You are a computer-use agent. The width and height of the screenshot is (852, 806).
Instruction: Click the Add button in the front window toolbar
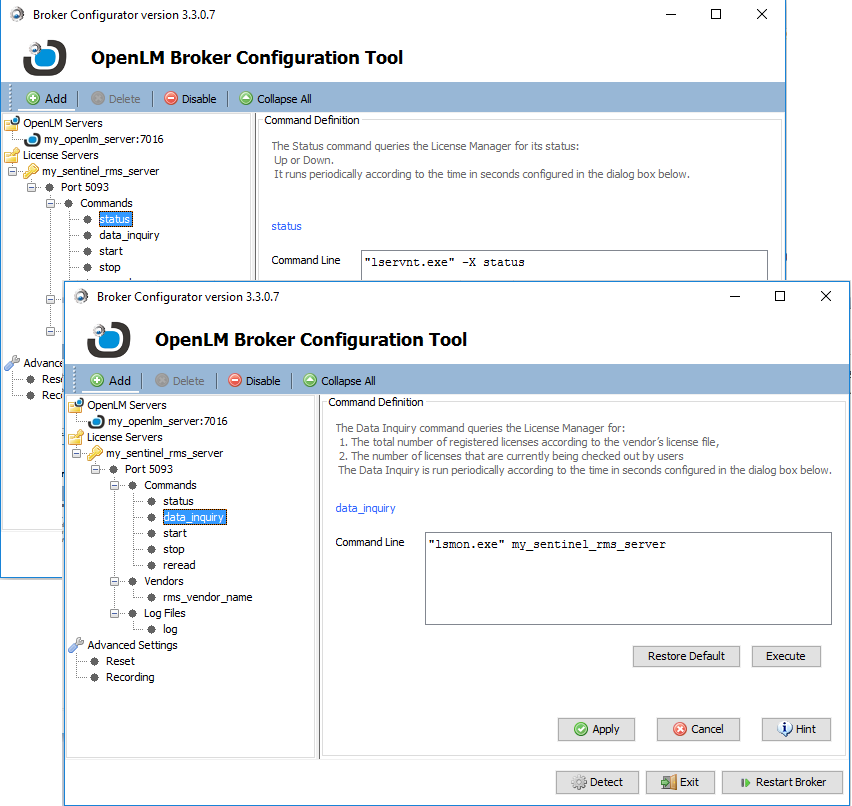110,381
